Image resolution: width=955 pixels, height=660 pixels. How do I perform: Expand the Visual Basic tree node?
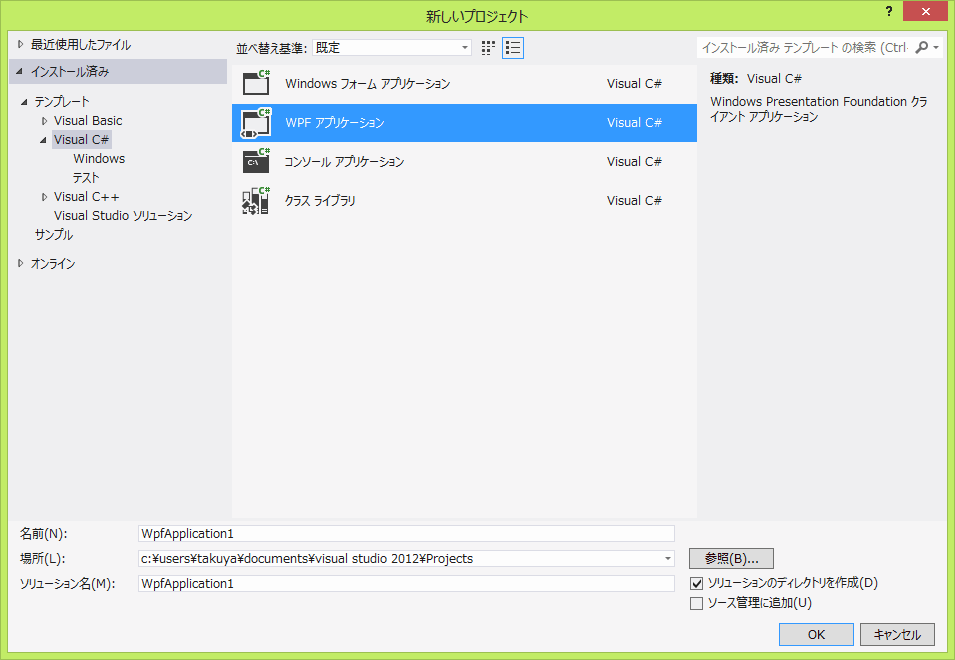click(44, 121)
